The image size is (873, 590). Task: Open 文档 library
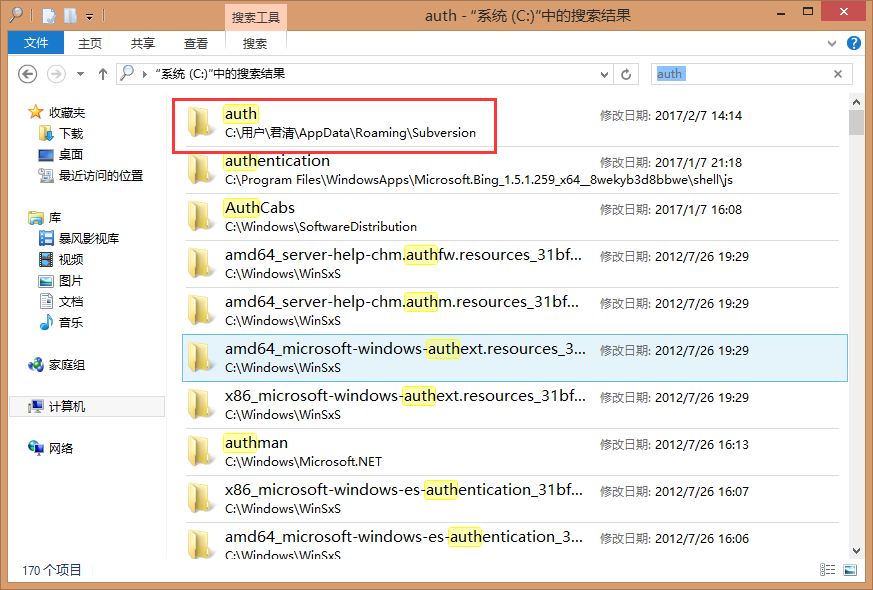coord(61,301)
